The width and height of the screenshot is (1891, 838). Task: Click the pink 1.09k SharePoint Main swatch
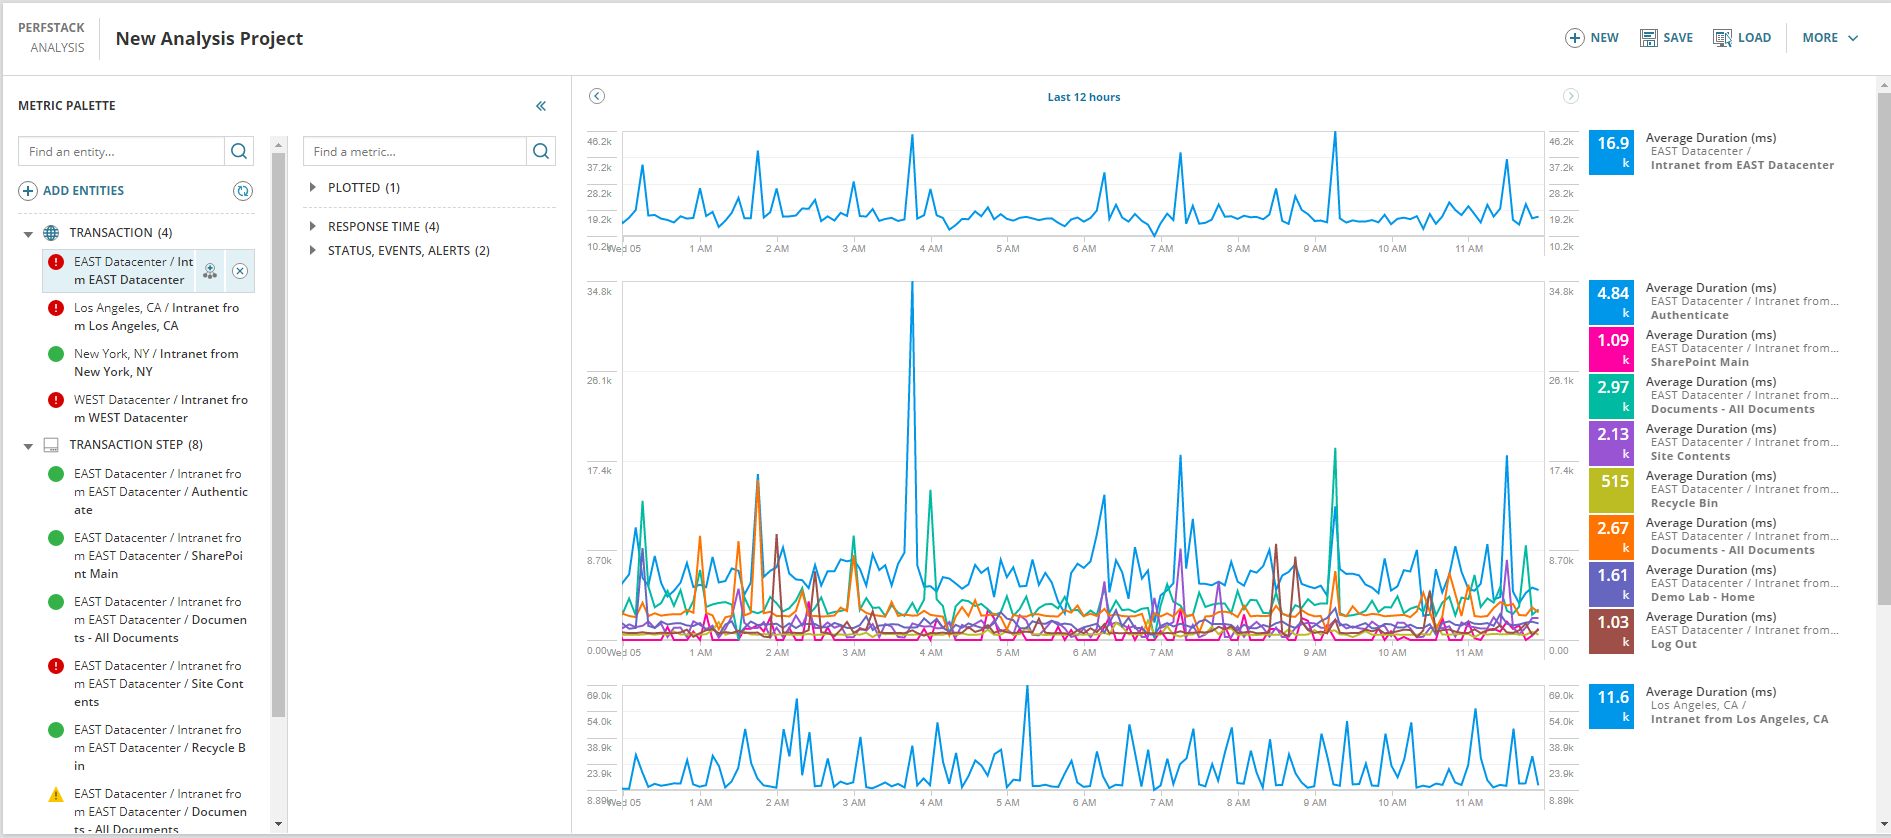click(x=1611, y=349)
